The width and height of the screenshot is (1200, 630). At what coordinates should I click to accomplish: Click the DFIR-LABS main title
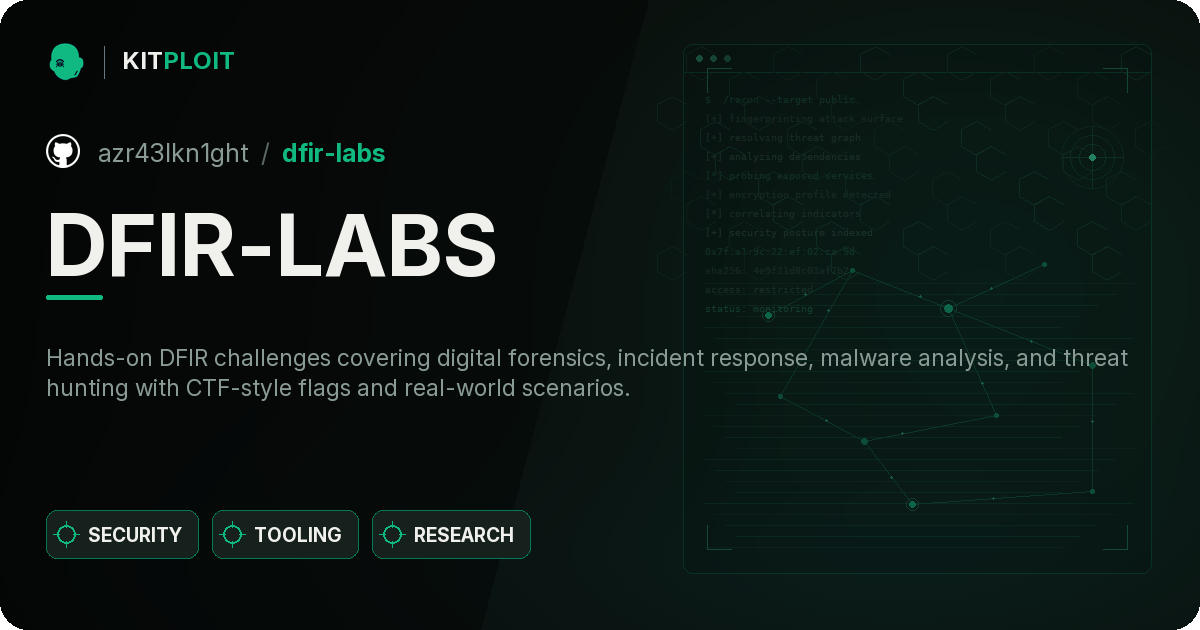coord(272,245)
